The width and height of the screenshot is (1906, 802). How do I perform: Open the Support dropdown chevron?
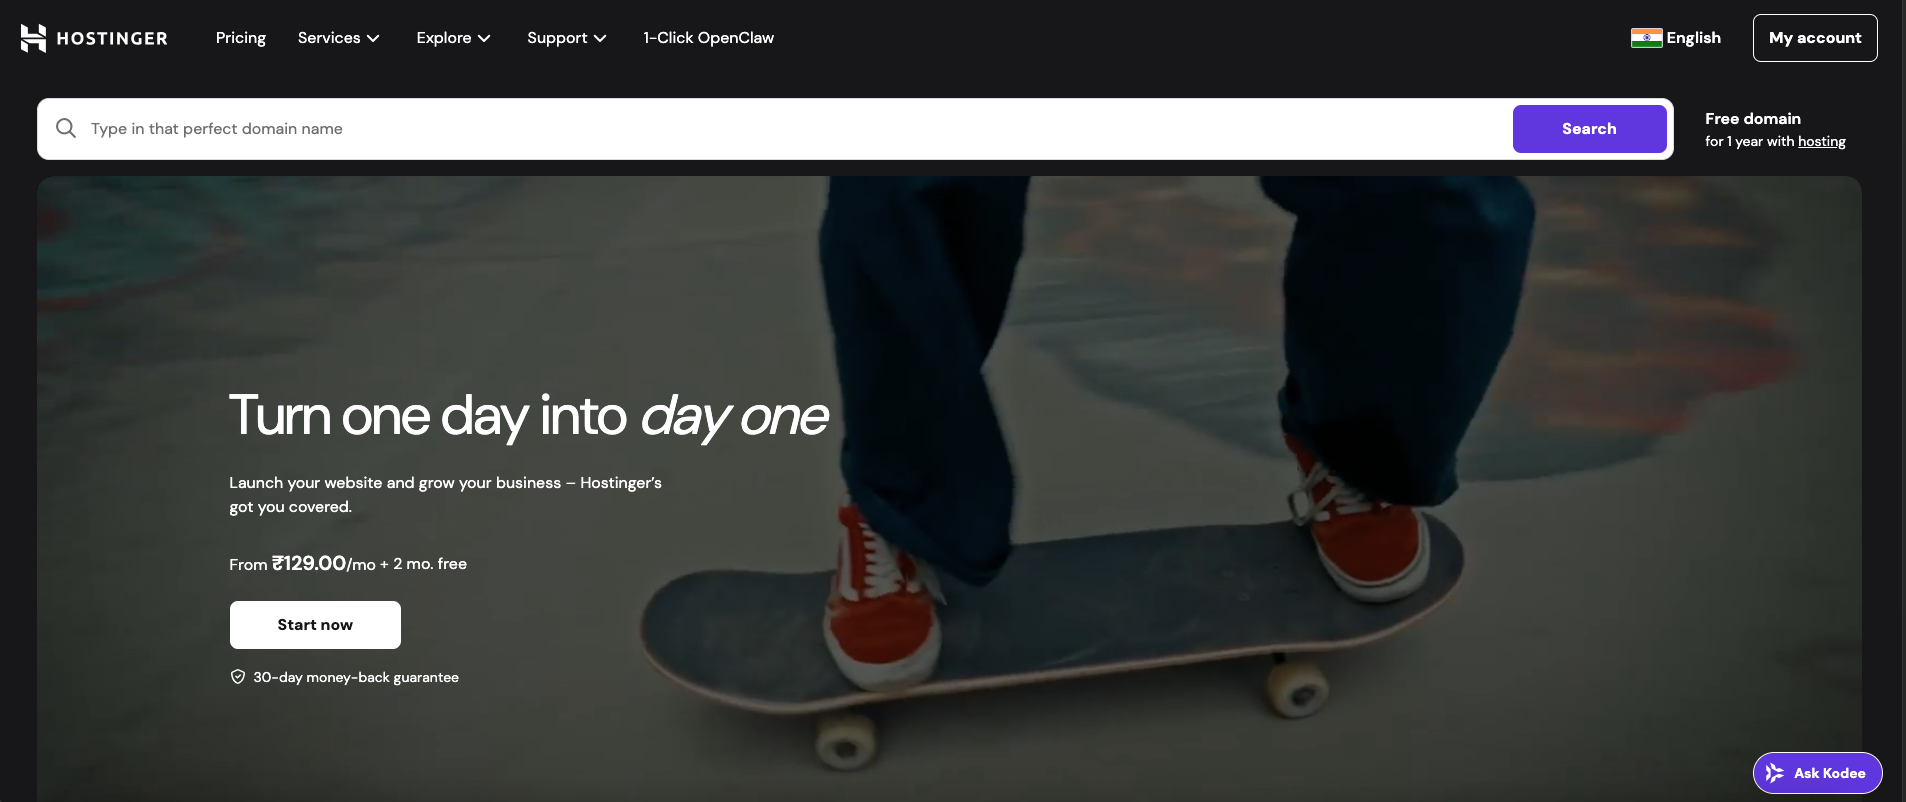point(600,38)
